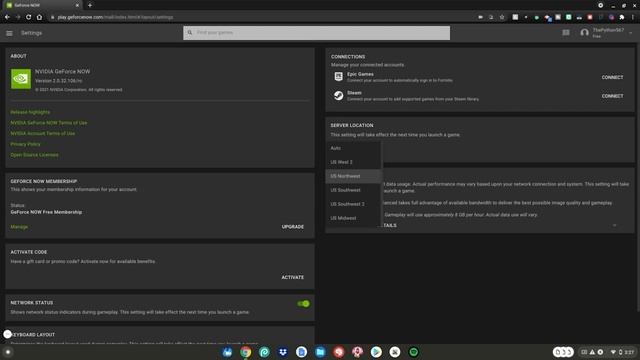Screen dimensions: 640x360
Task: Select the GeForce NOW browser tab
Action: tap(43, 5)
